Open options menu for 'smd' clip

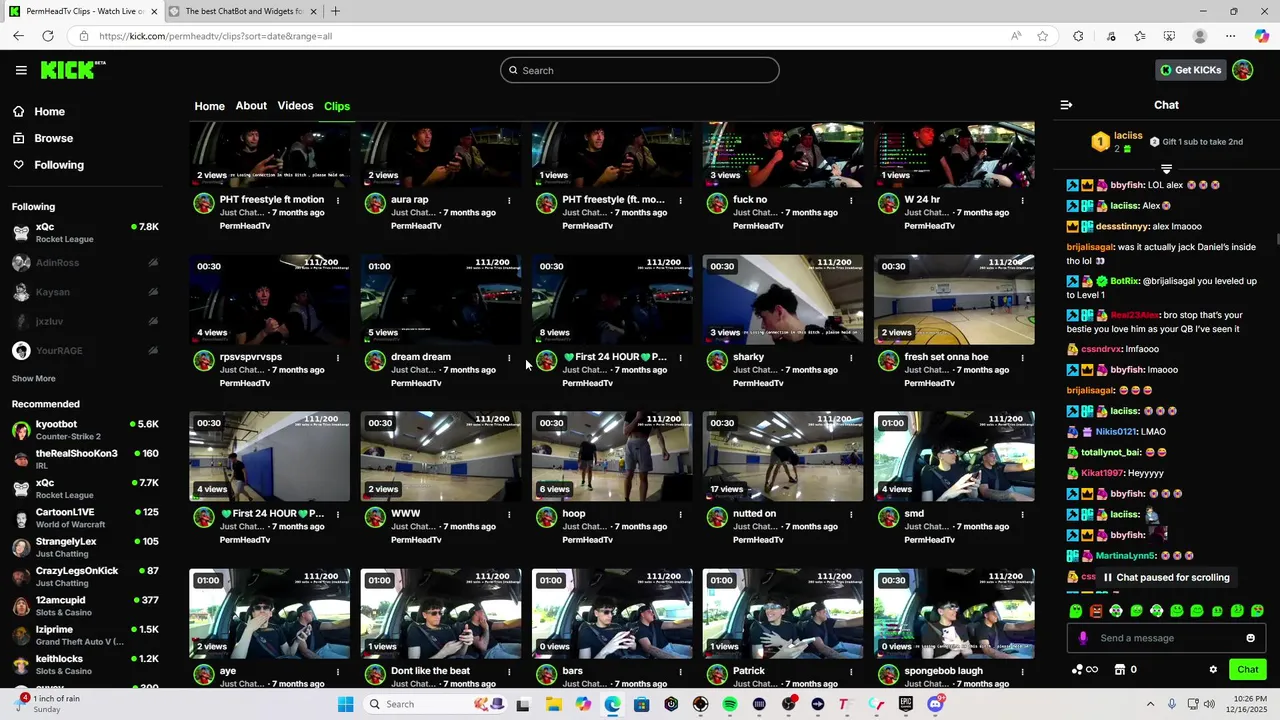[1022, 514]
